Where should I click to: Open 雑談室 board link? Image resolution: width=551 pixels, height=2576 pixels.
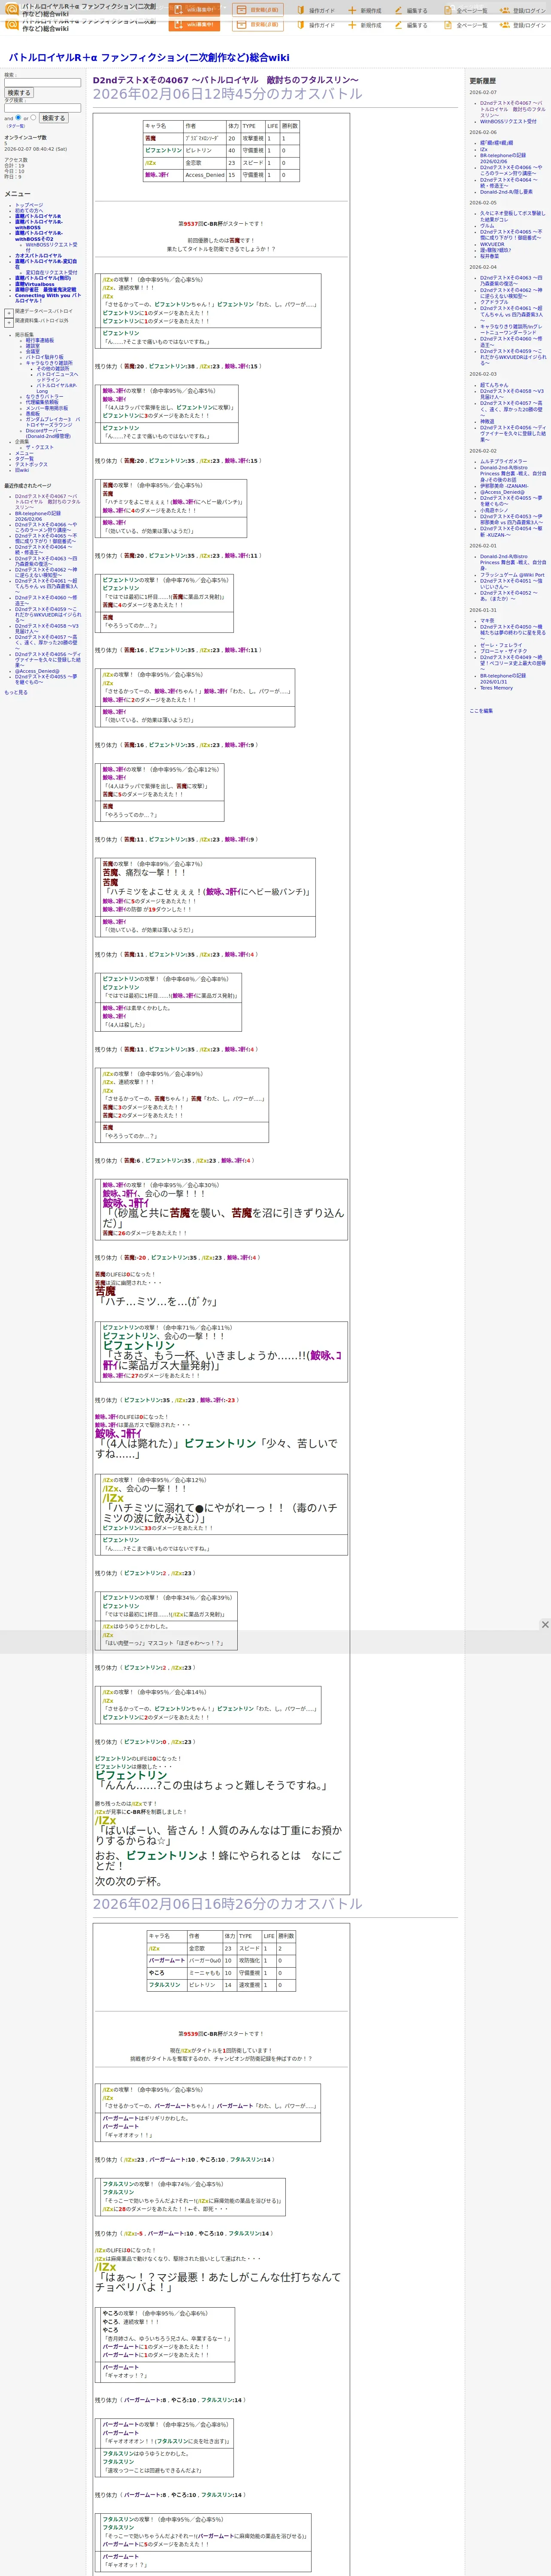coord(33,346)
